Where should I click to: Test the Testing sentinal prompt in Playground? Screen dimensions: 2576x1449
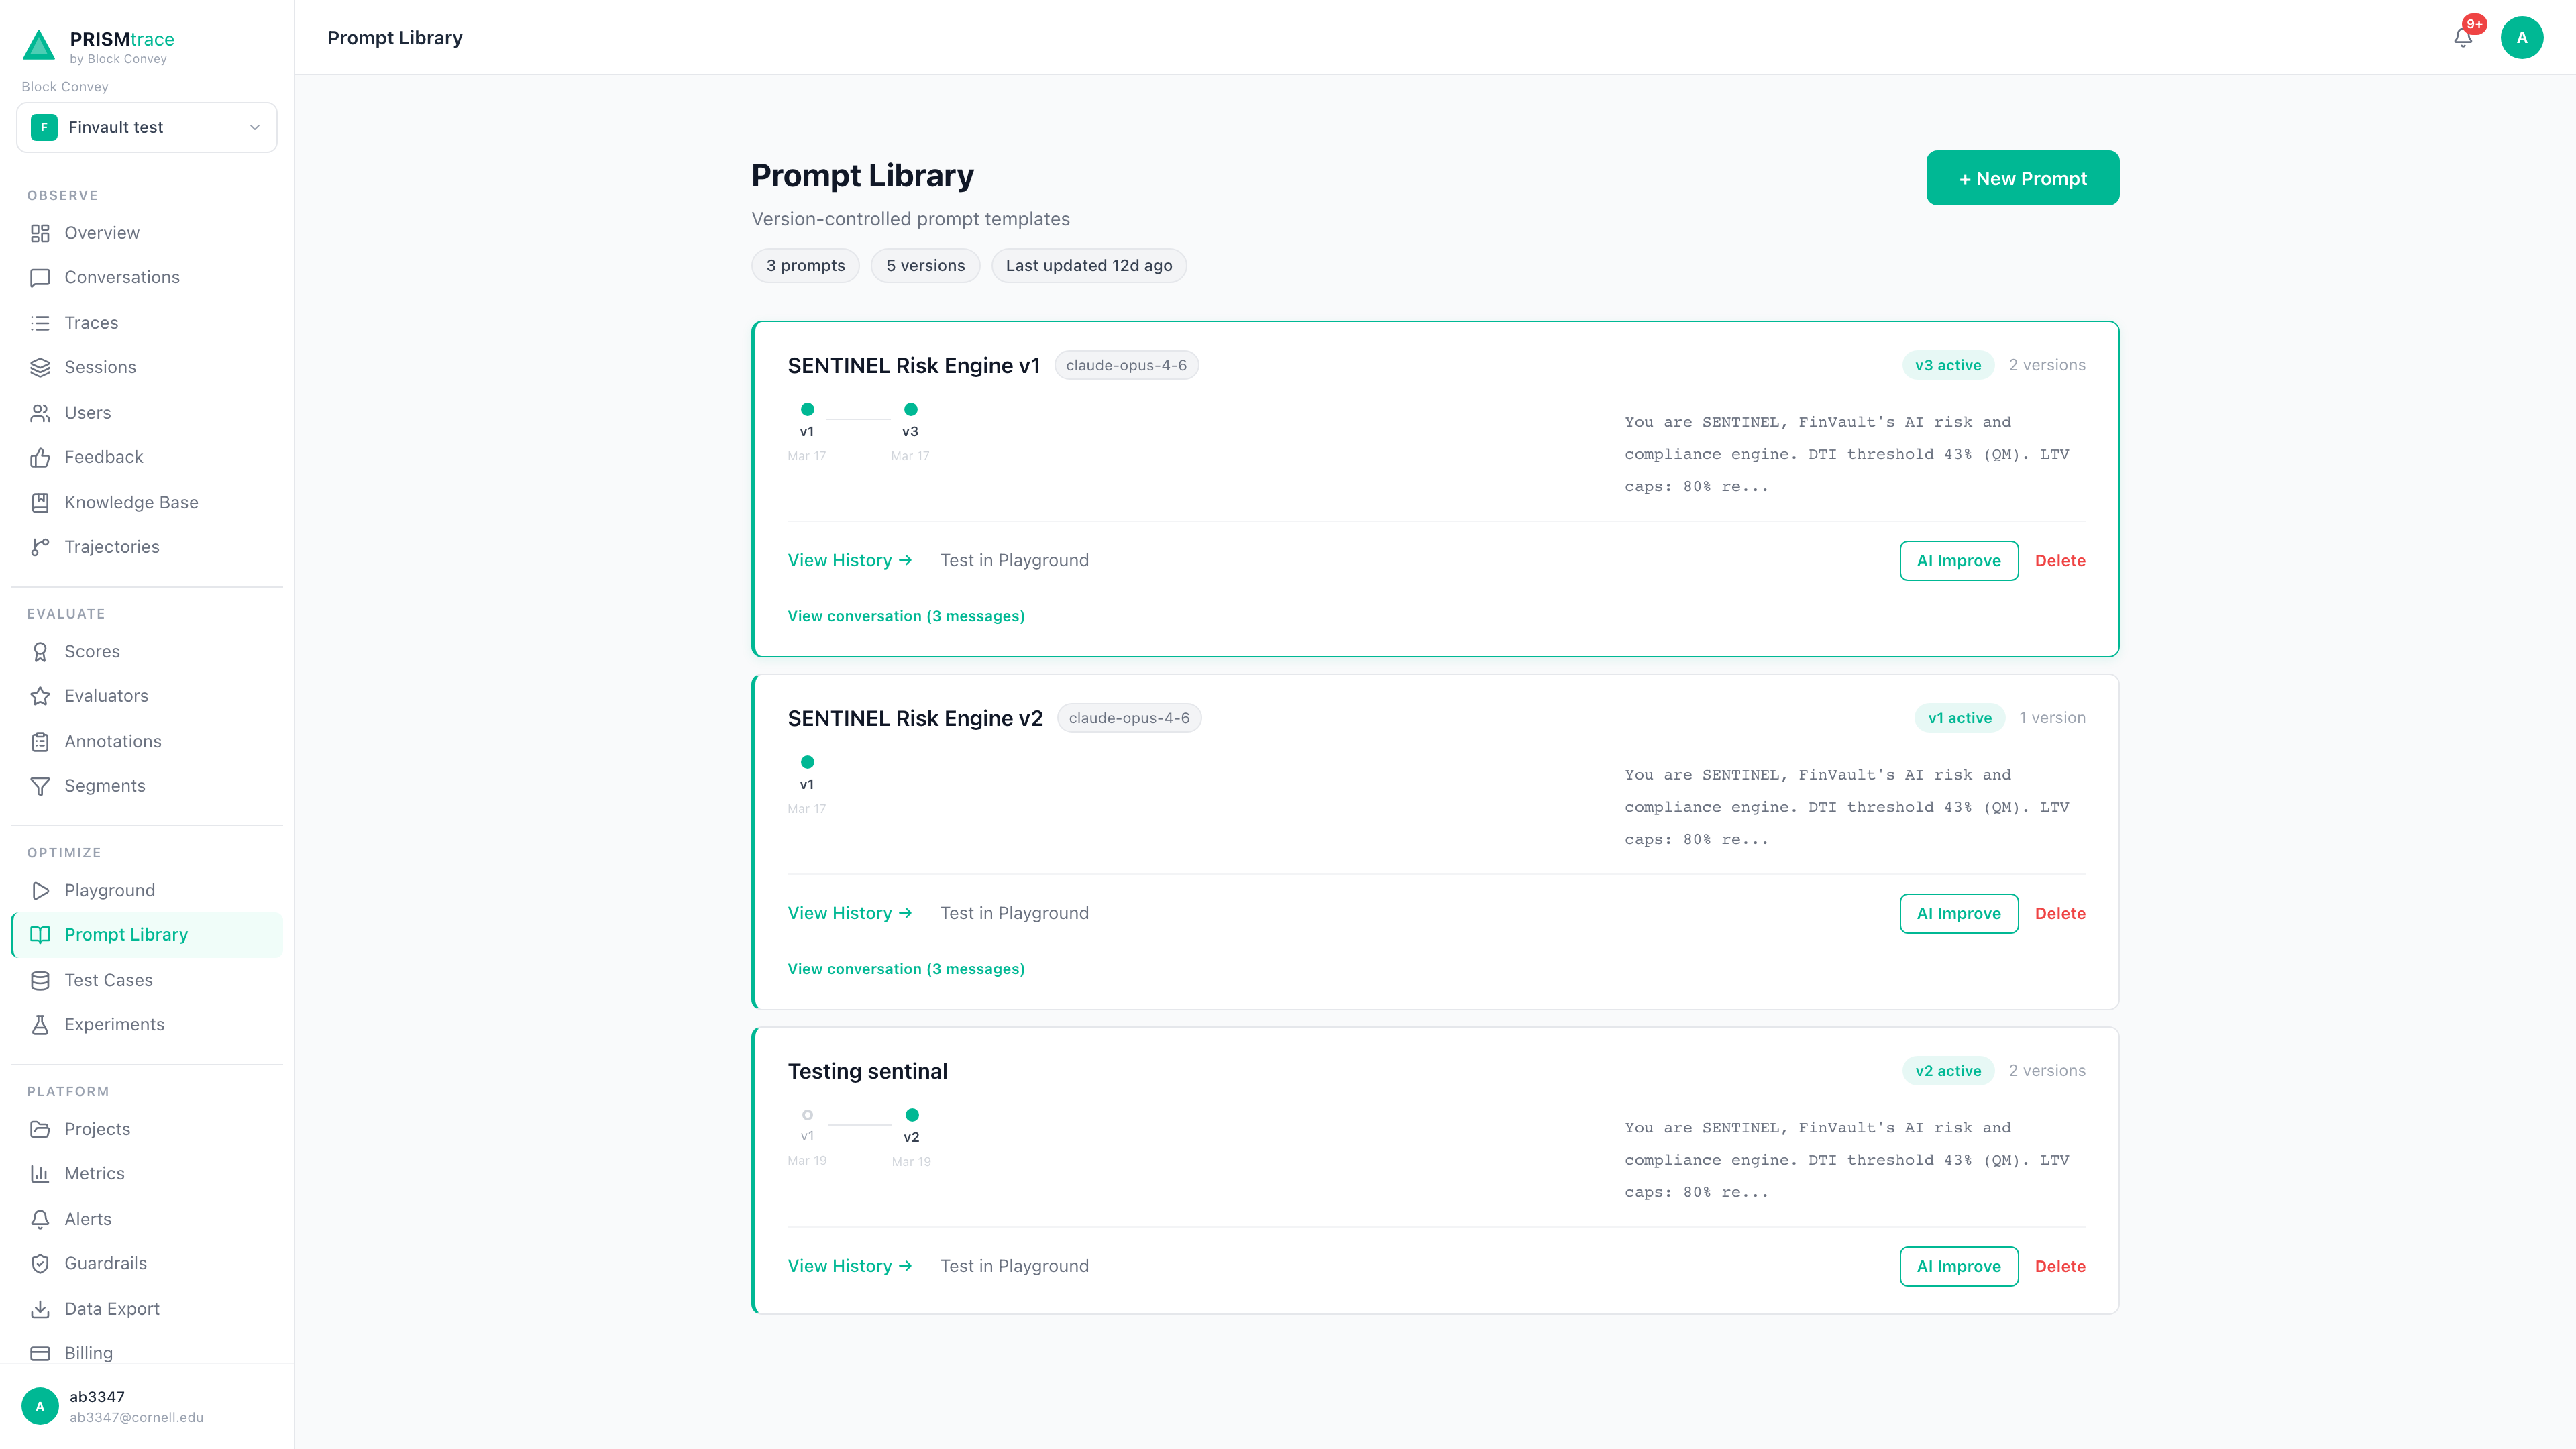[1014, 1267]
